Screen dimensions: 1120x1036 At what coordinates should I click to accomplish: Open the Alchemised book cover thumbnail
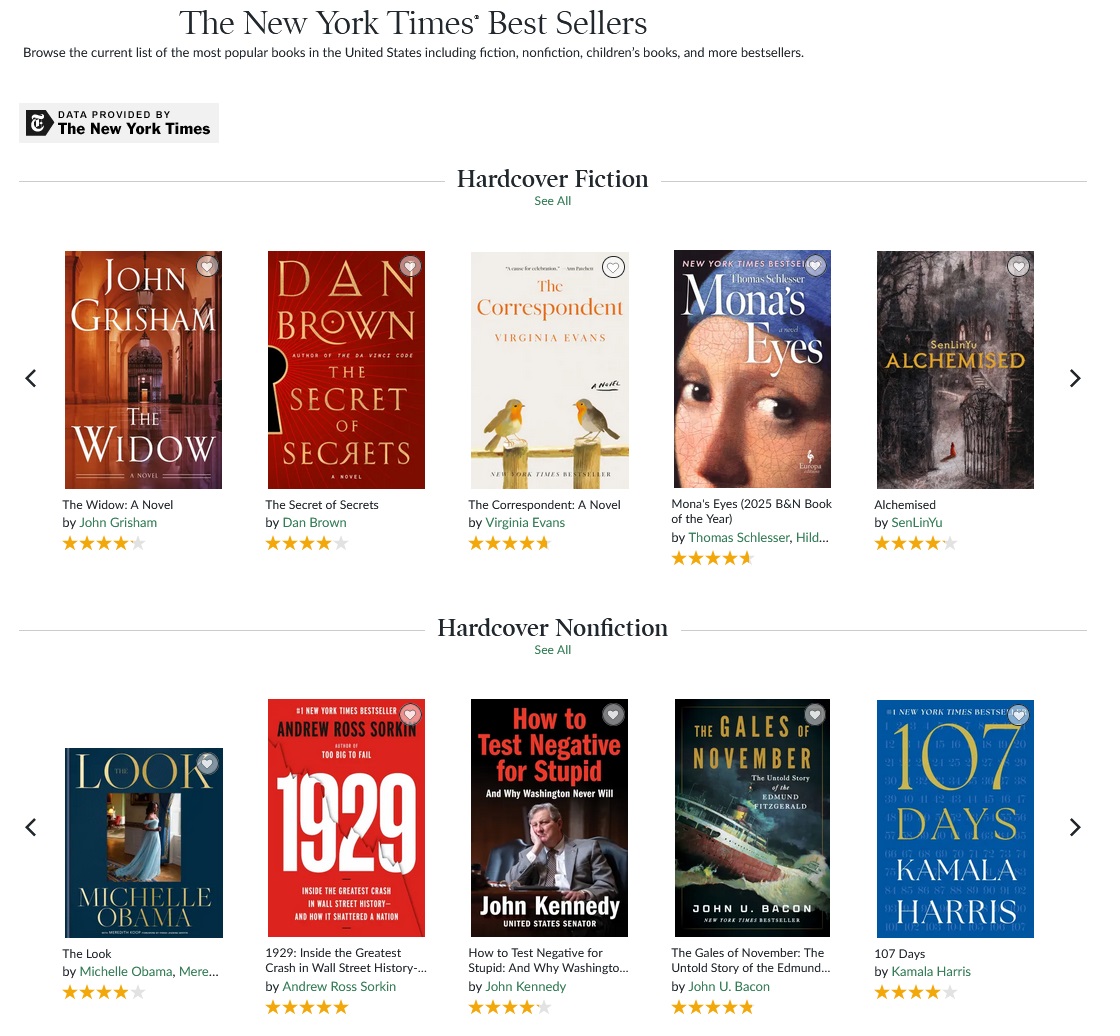[x=955, y=370]
